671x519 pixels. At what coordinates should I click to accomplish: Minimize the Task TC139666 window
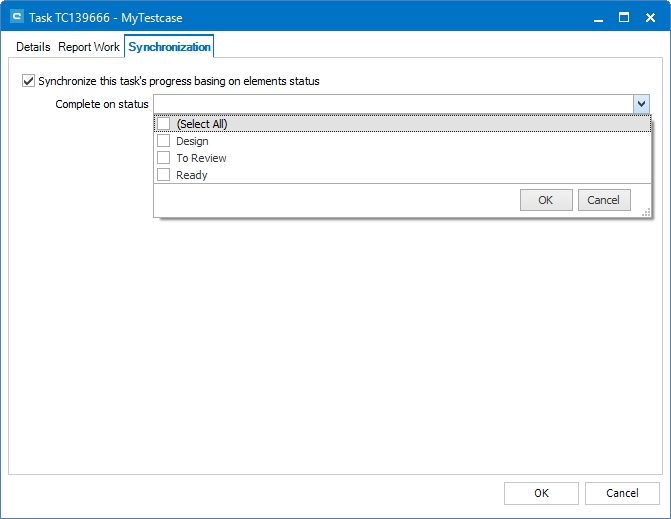(x=598, y=17)
